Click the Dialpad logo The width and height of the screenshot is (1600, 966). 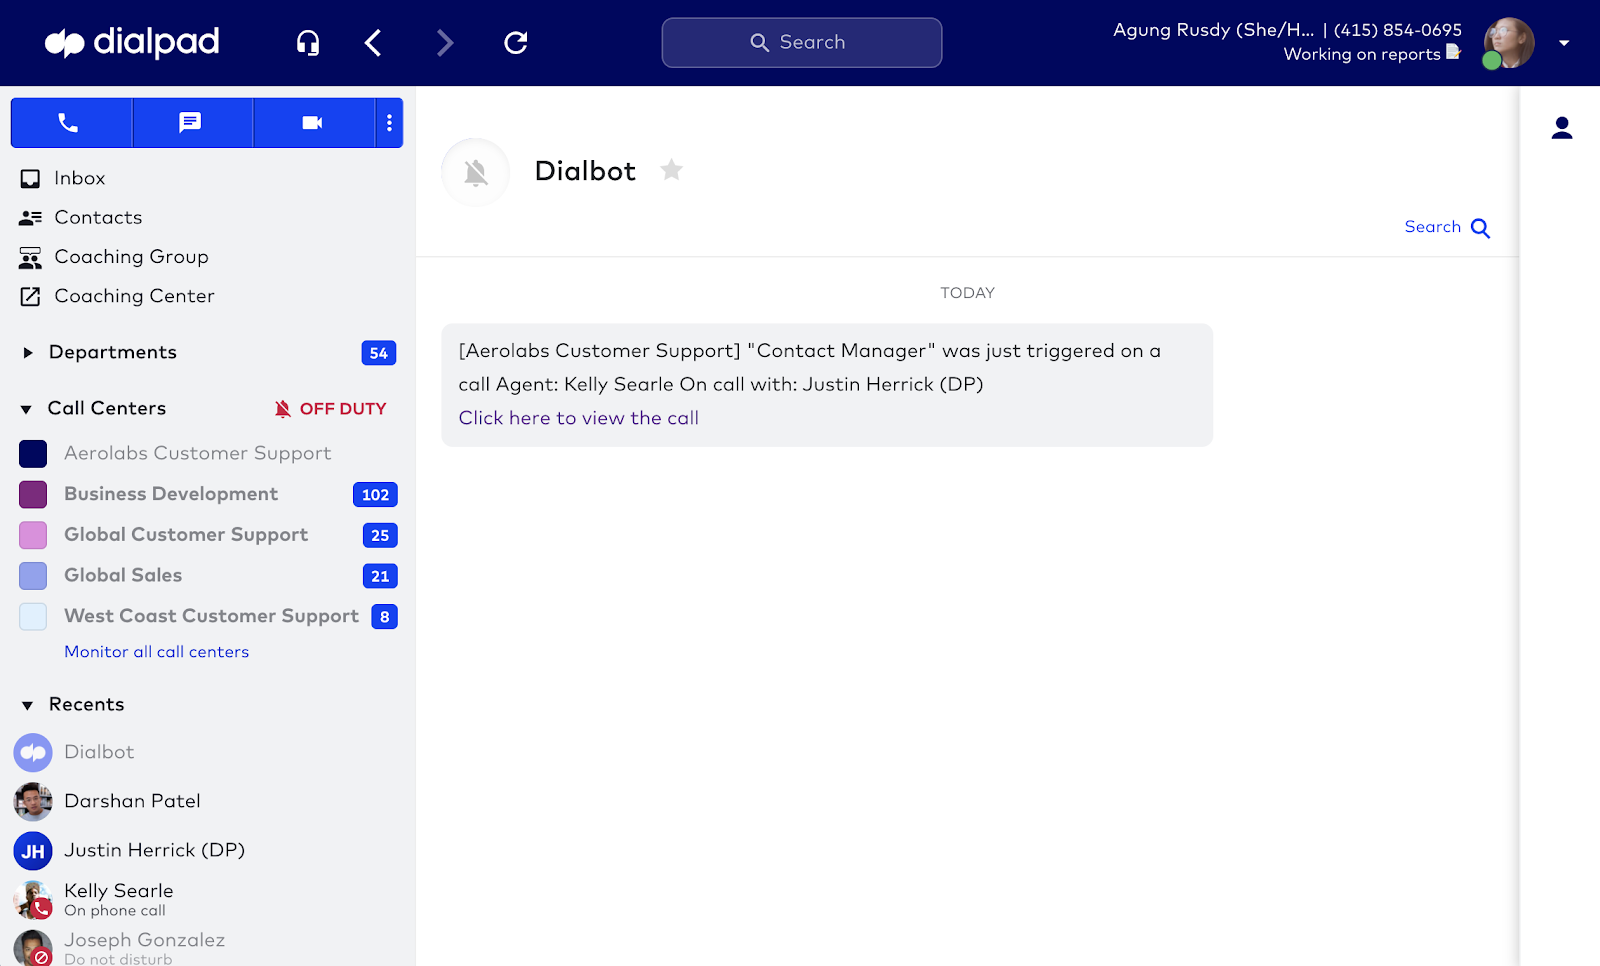coord(132,42)
